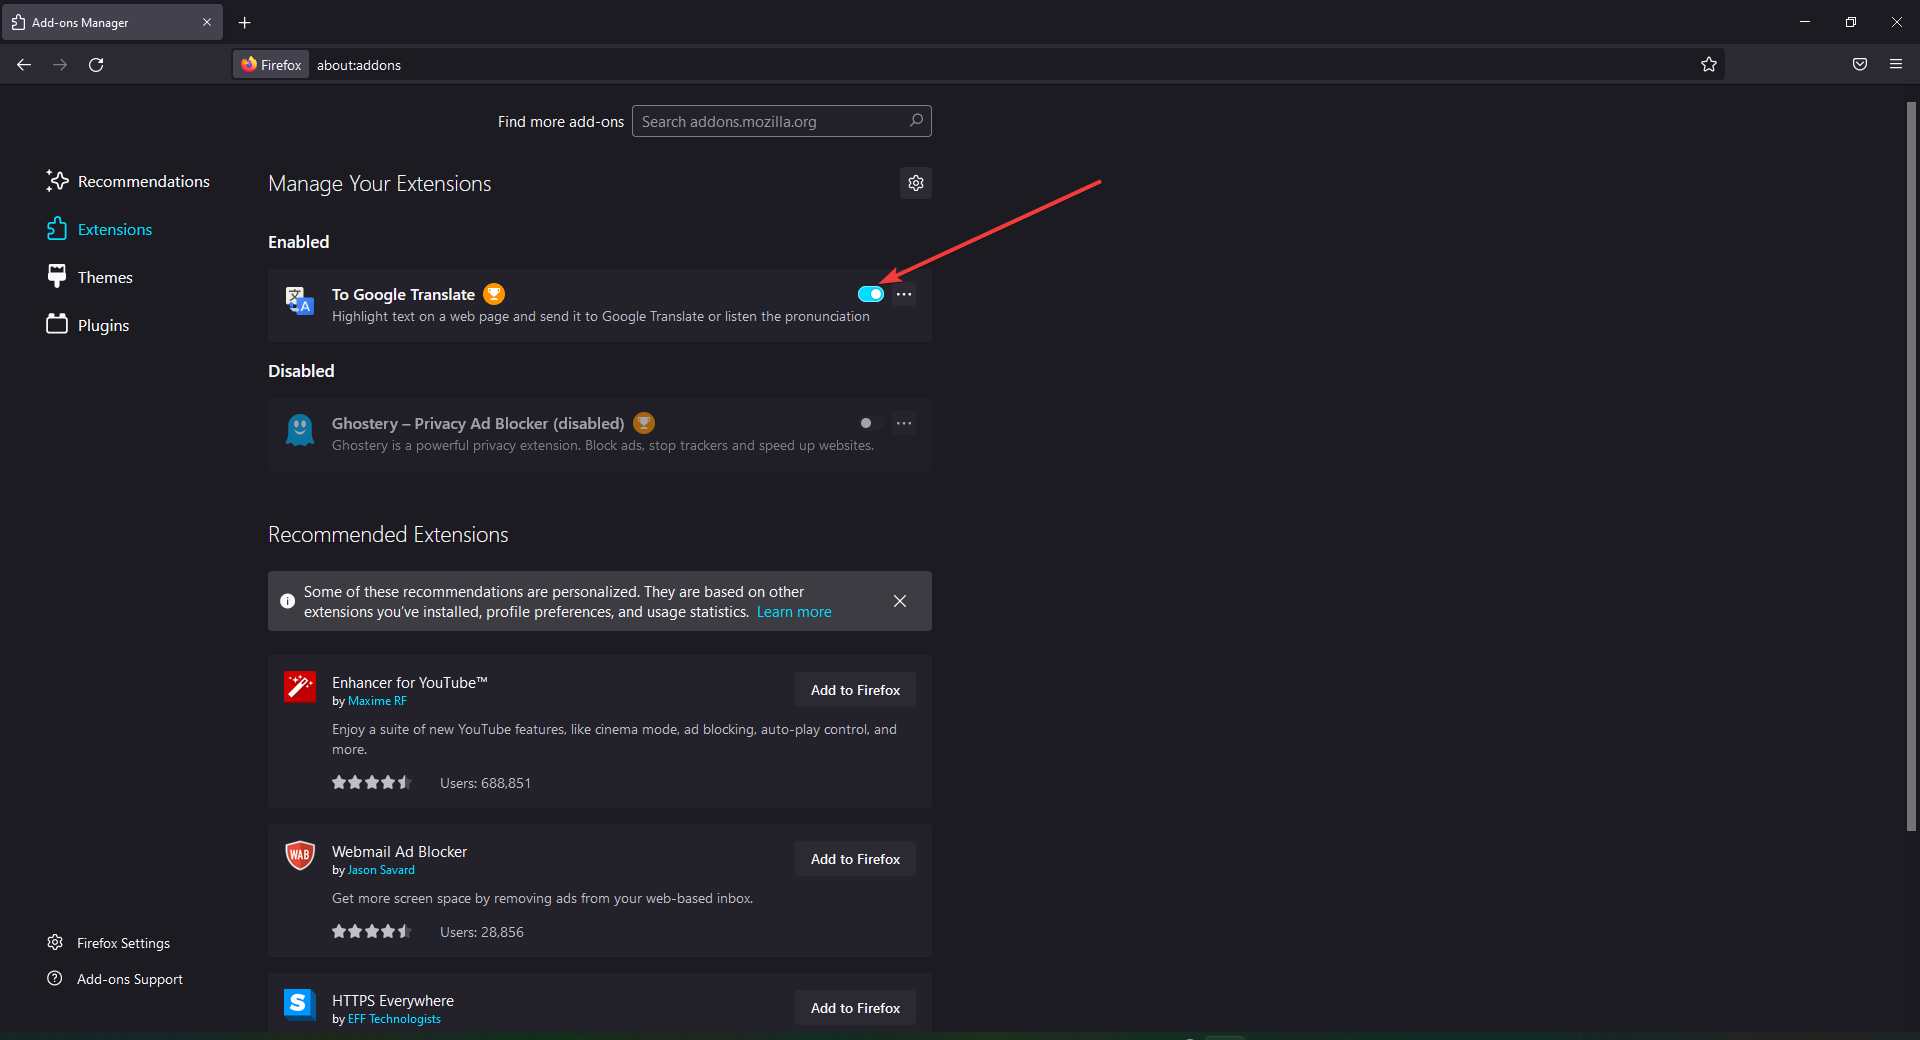
Task: Click the Firefox identity icon in address bar
Action: (271, 65)
